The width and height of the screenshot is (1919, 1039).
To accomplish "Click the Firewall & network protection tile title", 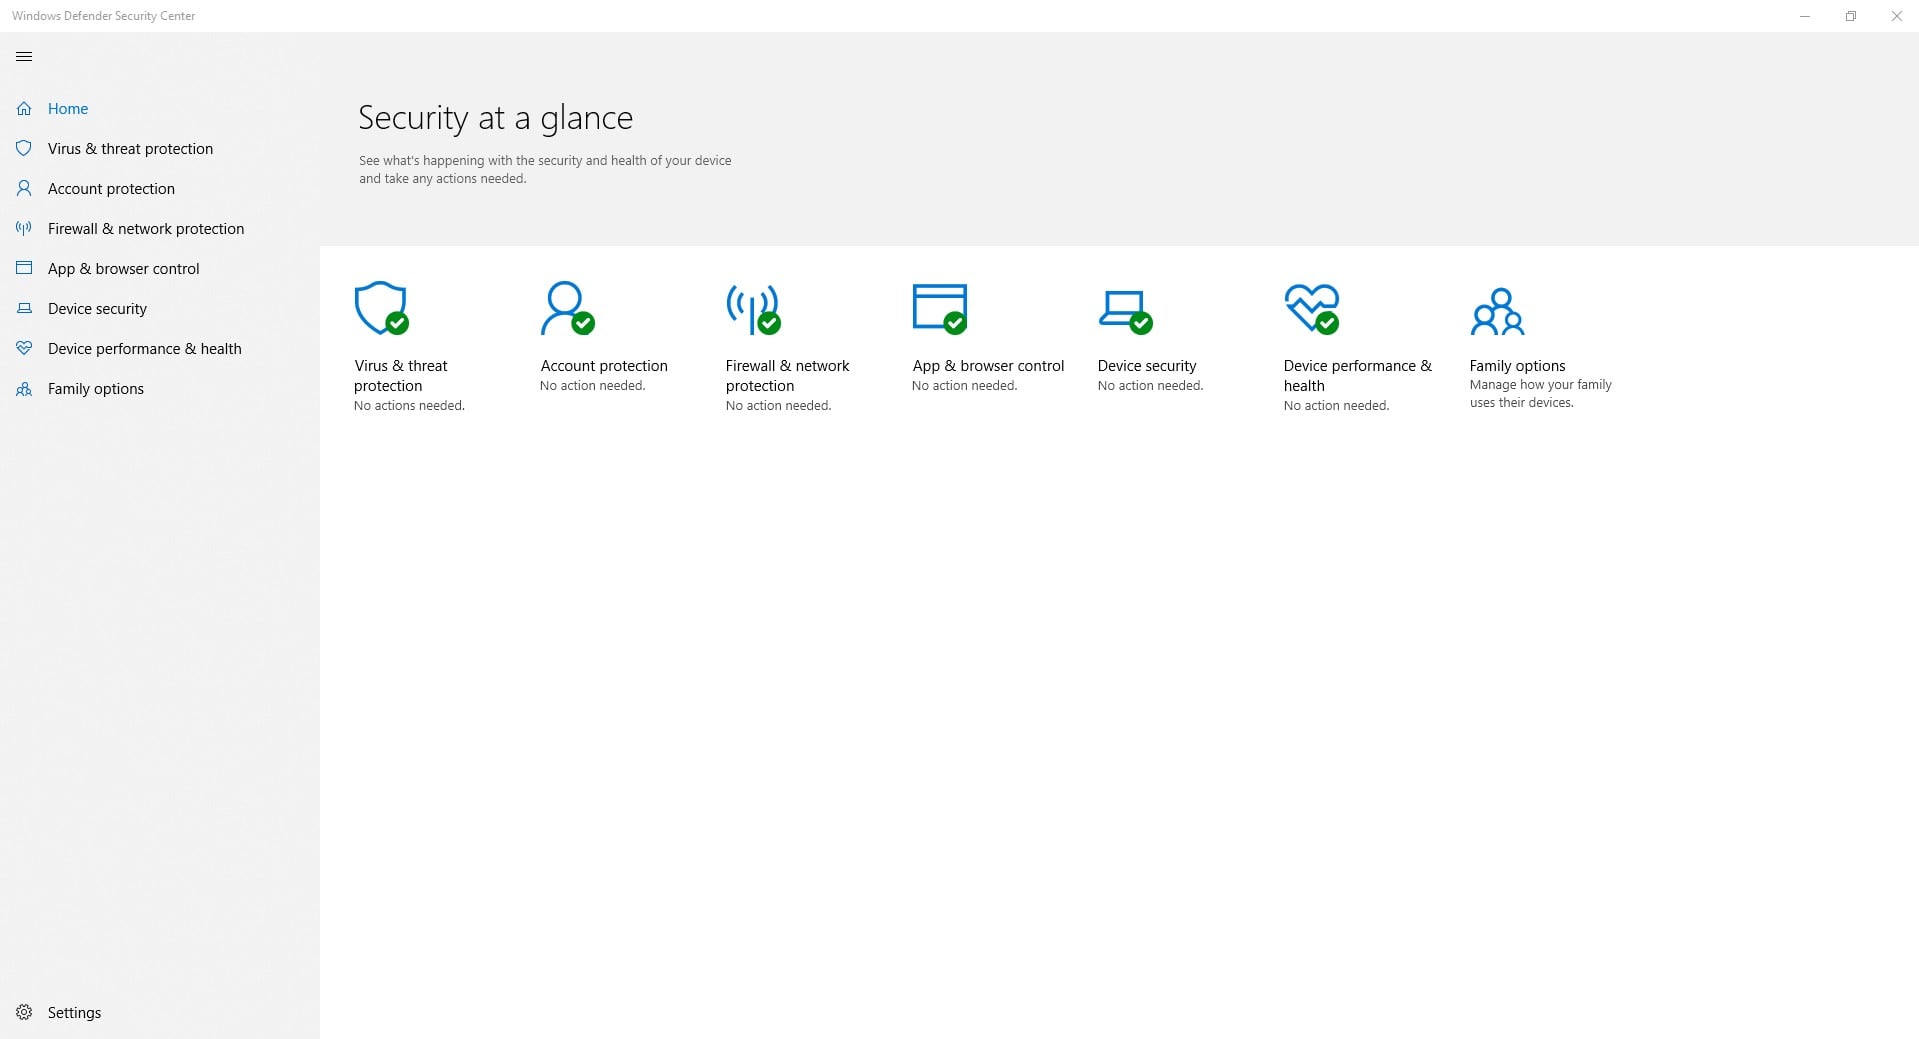I will [x=788, y=376].
